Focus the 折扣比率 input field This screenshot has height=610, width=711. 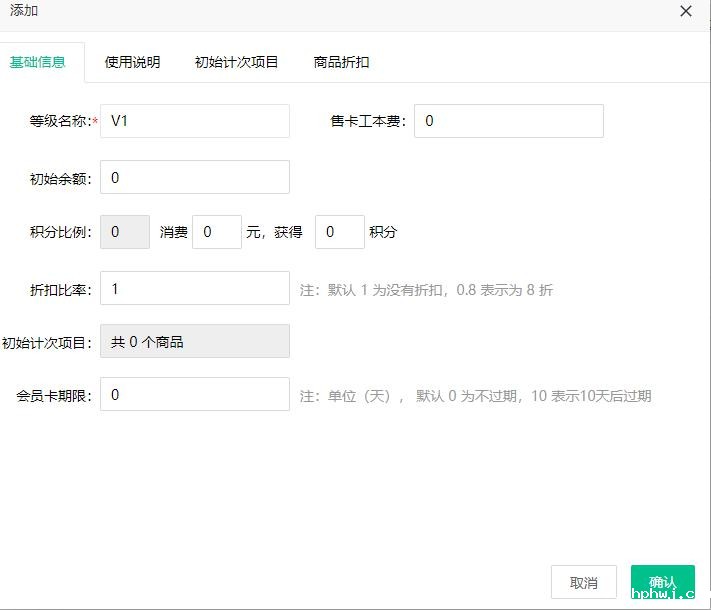pos(195,288)
